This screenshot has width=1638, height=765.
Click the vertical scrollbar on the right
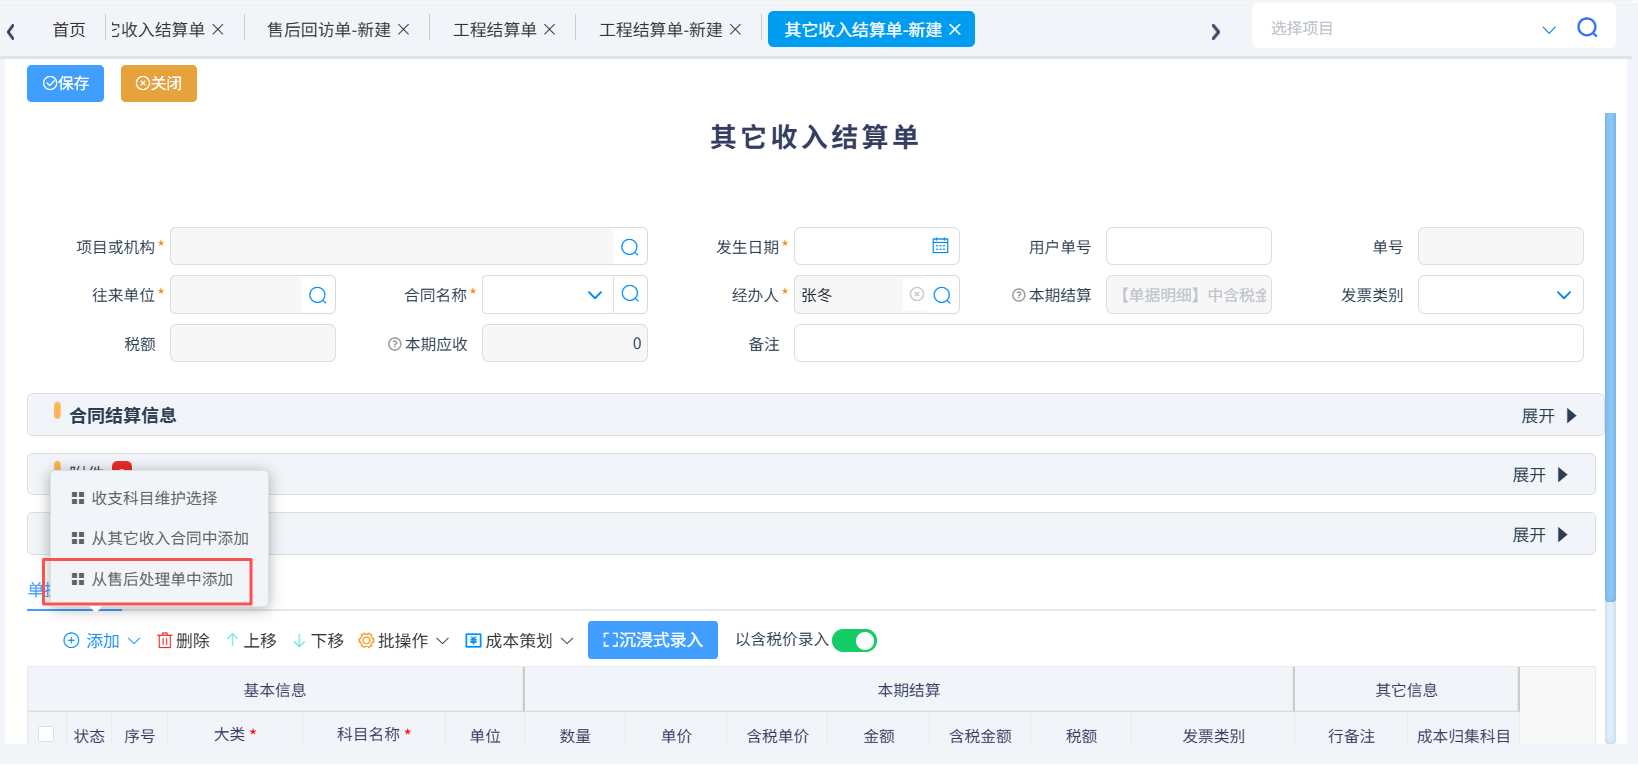1610,357
